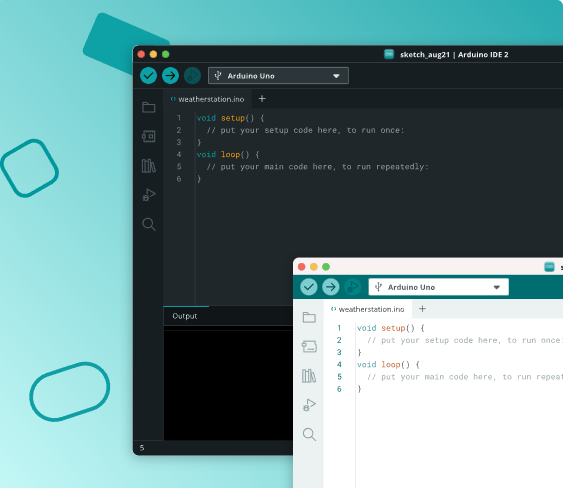
Task: Add new tab with plus in light editor
Action: tap(422, 309)
